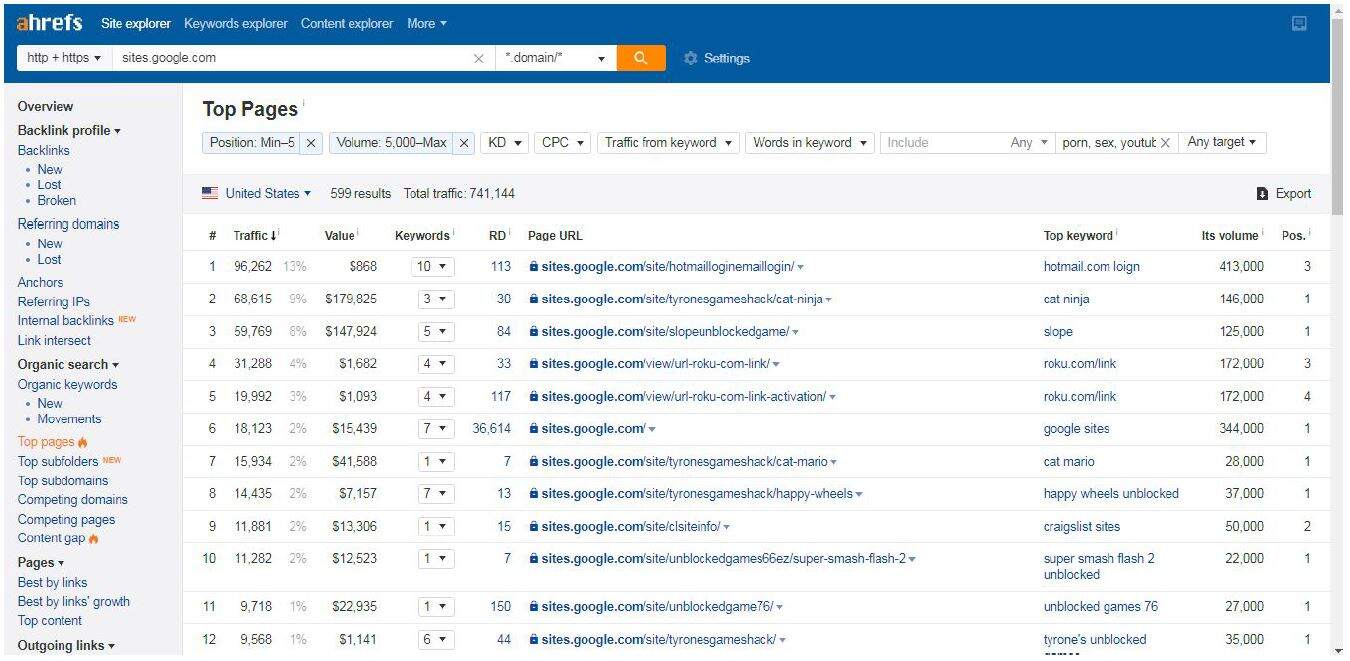
Task: Go to Competing domains in sidebar
Action: pos(72,500)
